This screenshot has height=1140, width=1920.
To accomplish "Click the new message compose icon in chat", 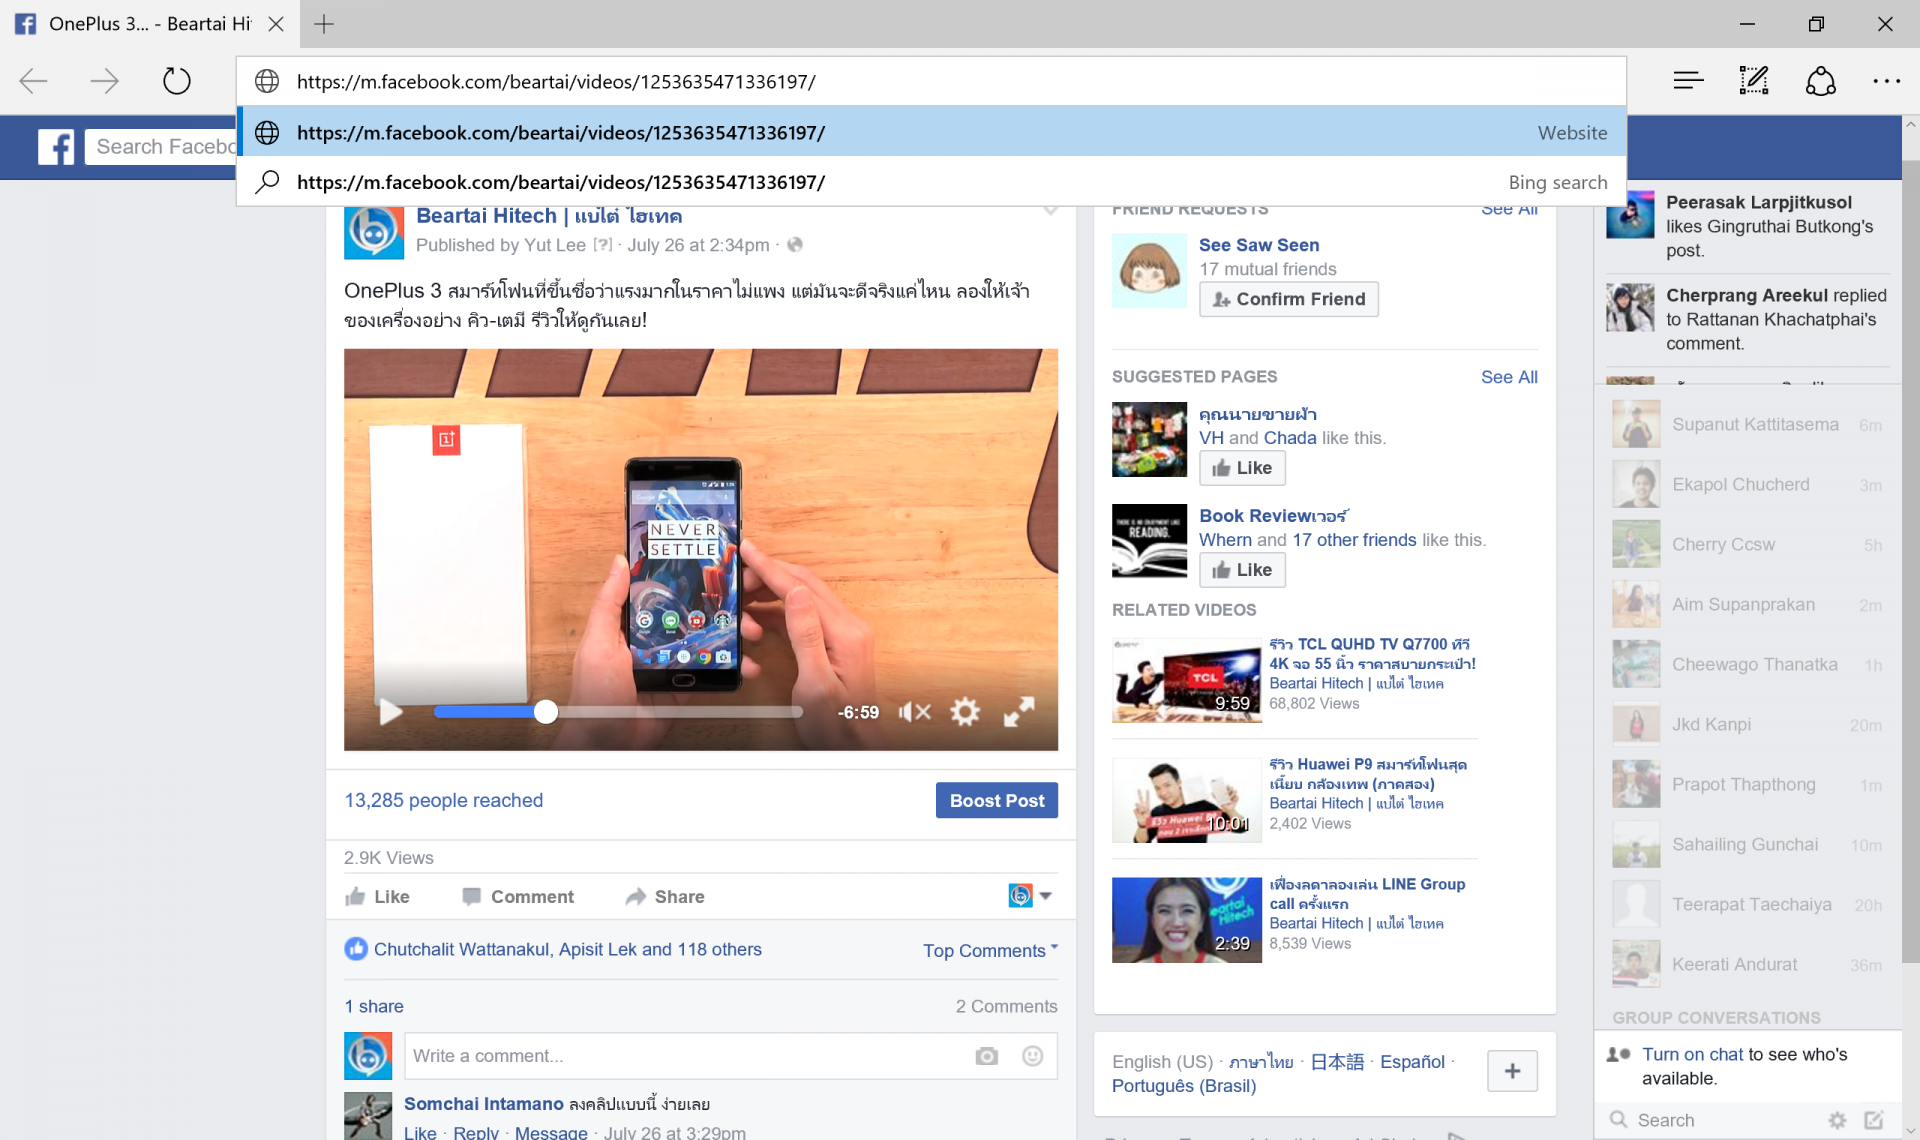I will (x=1874, y=1120).
